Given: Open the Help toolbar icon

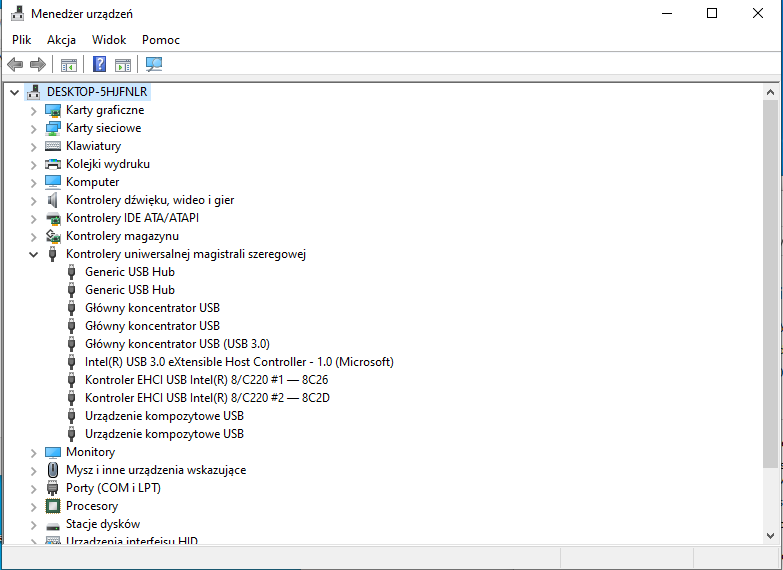Looking at the screenshot, I should tap(99, 64).
